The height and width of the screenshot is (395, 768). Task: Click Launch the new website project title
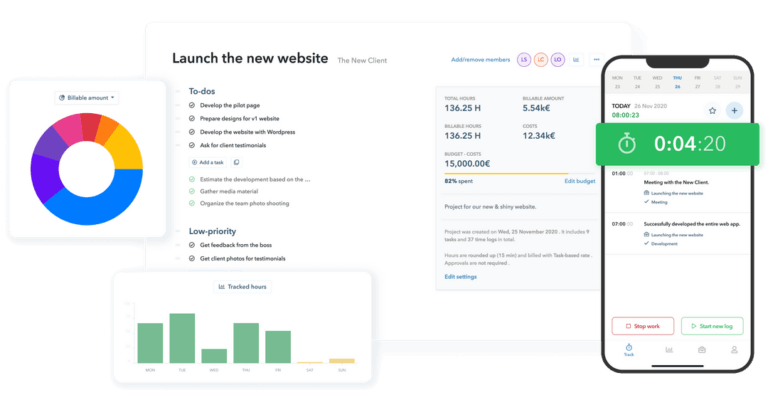250,58
